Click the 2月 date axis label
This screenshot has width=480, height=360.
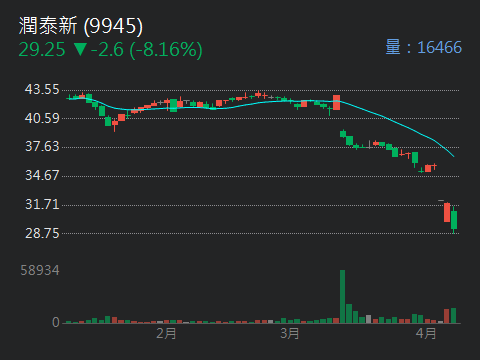(166, 333)
